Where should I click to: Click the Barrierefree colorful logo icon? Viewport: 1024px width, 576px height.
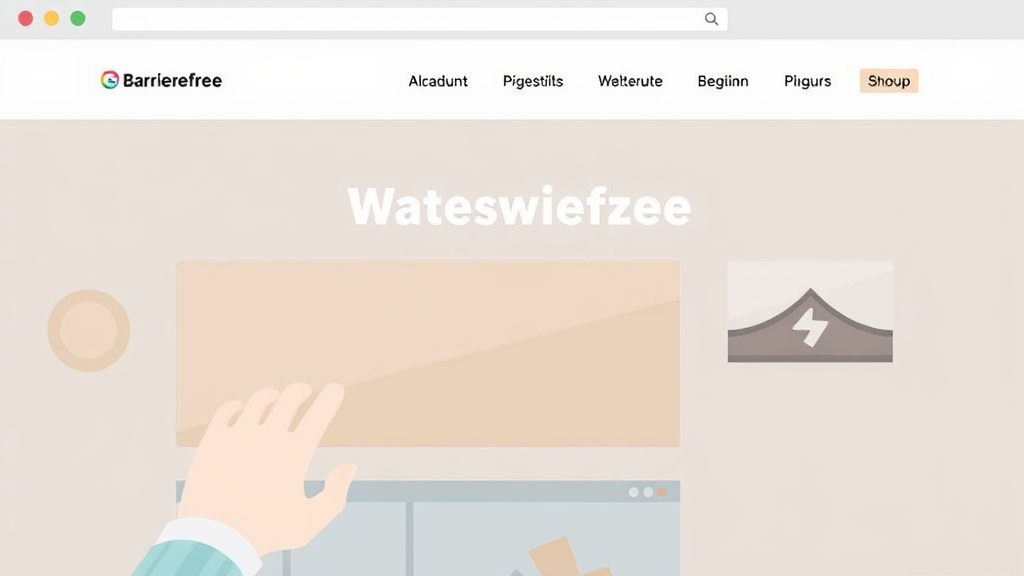coord(110,80)
